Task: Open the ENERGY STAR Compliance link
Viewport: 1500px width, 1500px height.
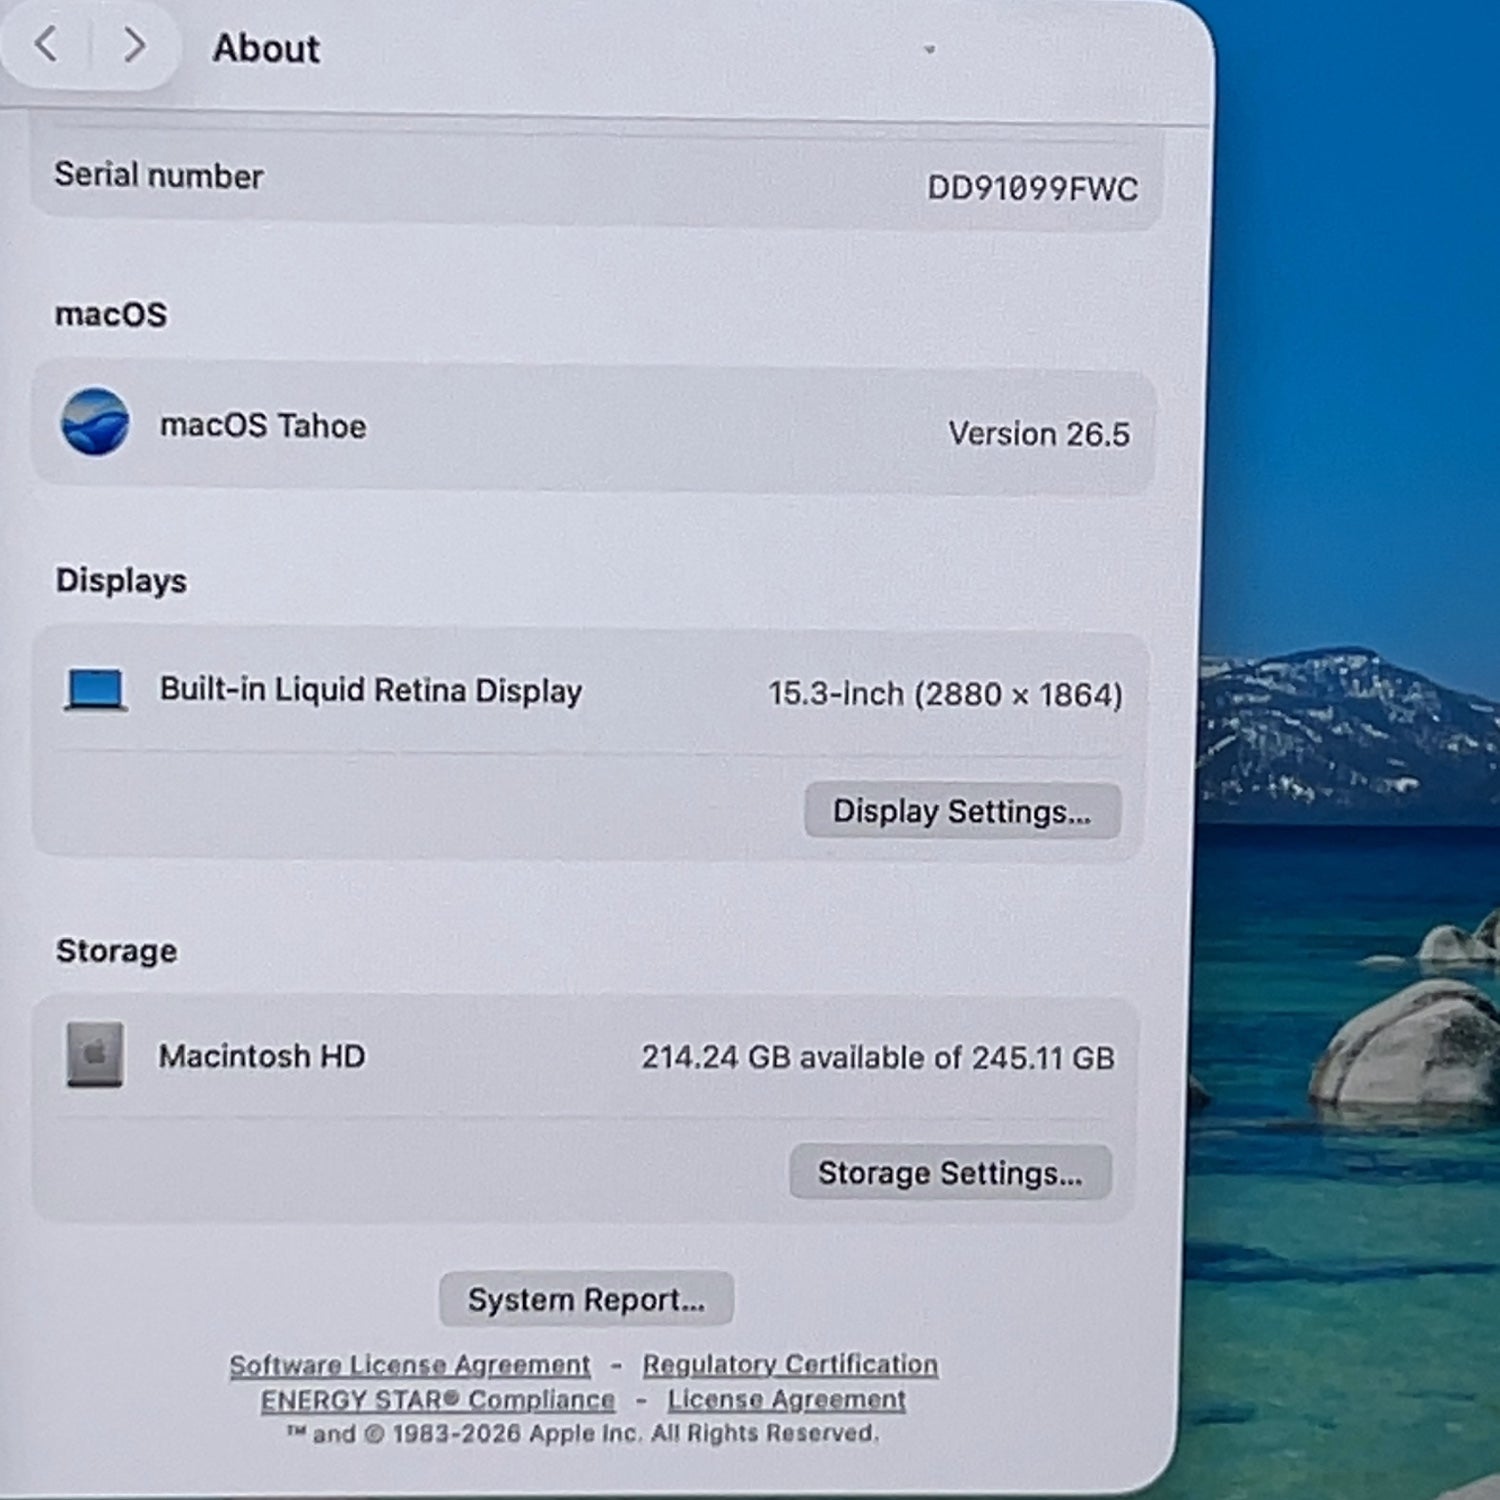Action: pos(438,1400)
